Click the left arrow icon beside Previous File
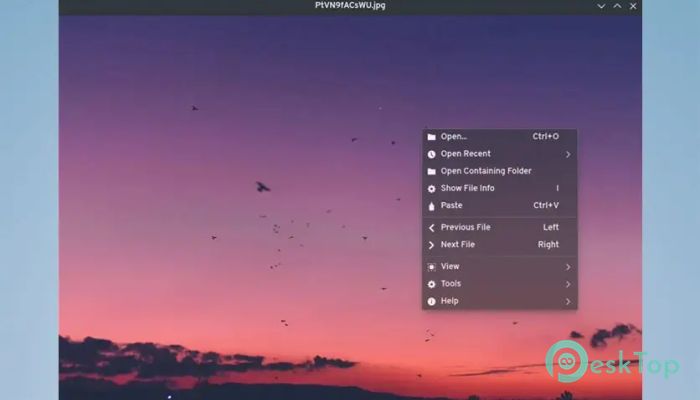Viewport: 700px width, 400px height. (431, 228)
